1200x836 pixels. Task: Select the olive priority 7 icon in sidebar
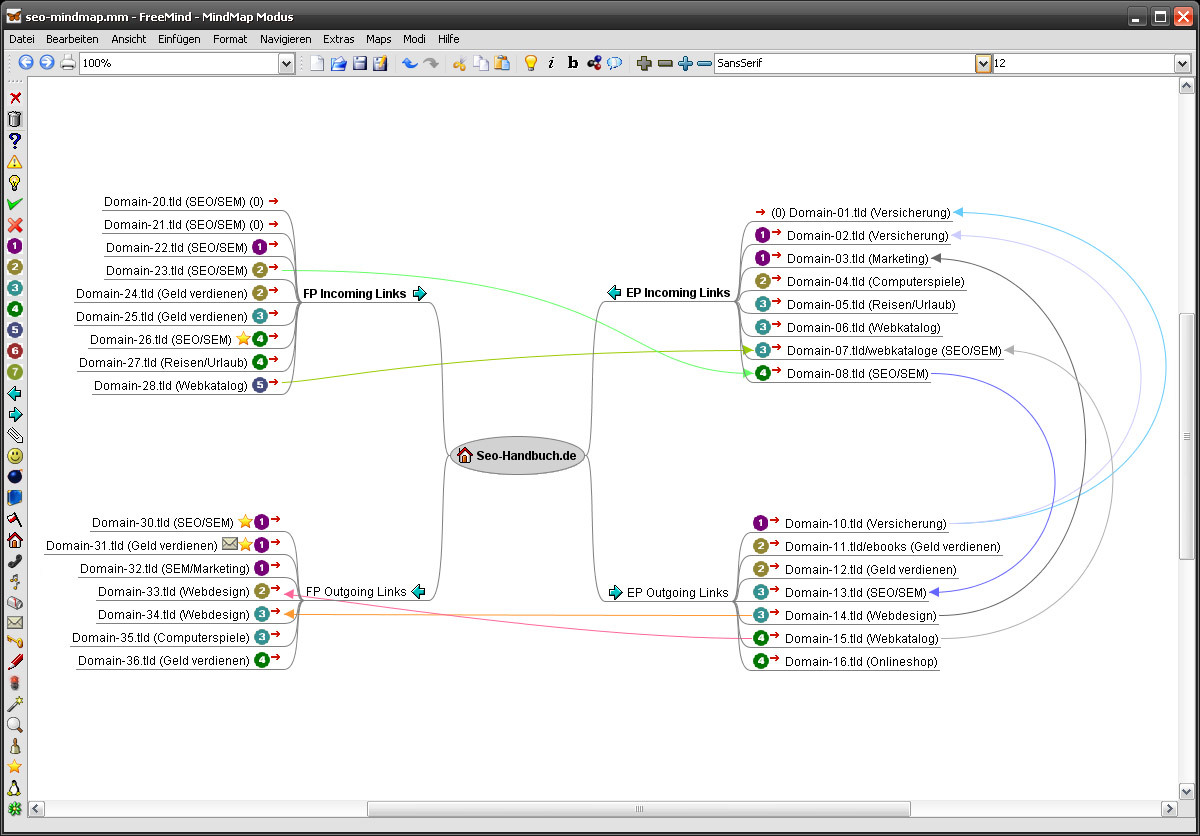click(15, 371)
